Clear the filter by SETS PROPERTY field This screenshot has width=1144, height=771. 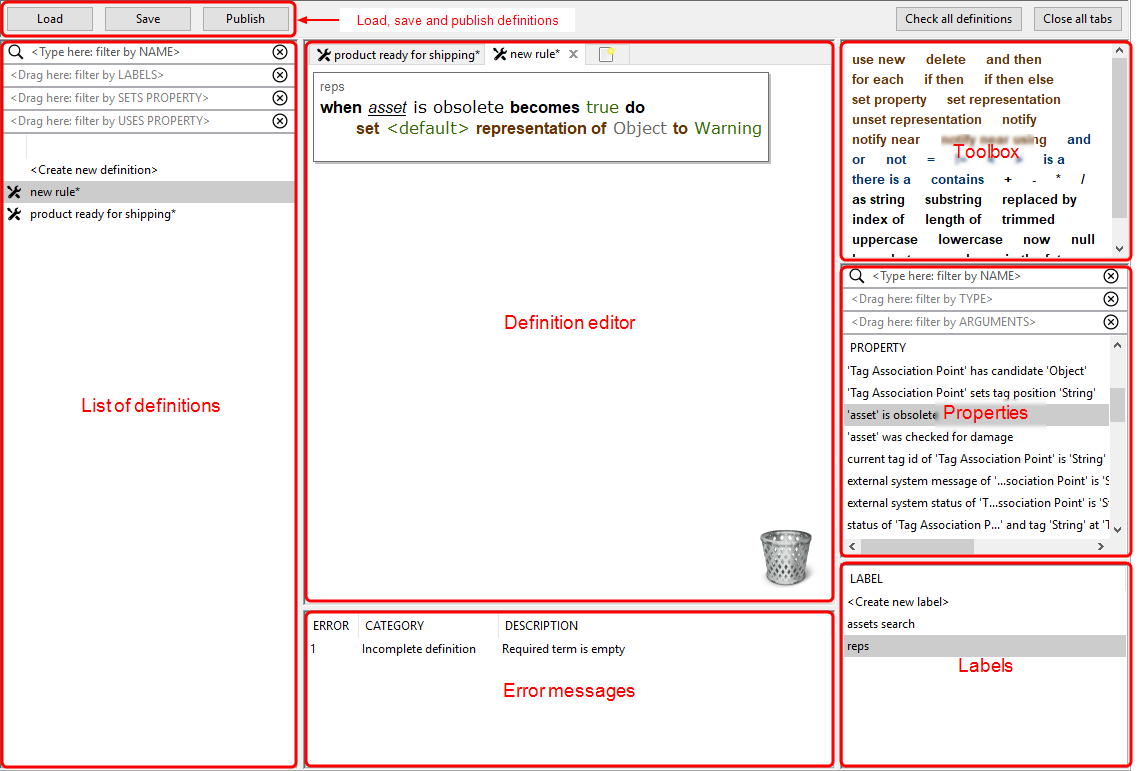(280, 98)
